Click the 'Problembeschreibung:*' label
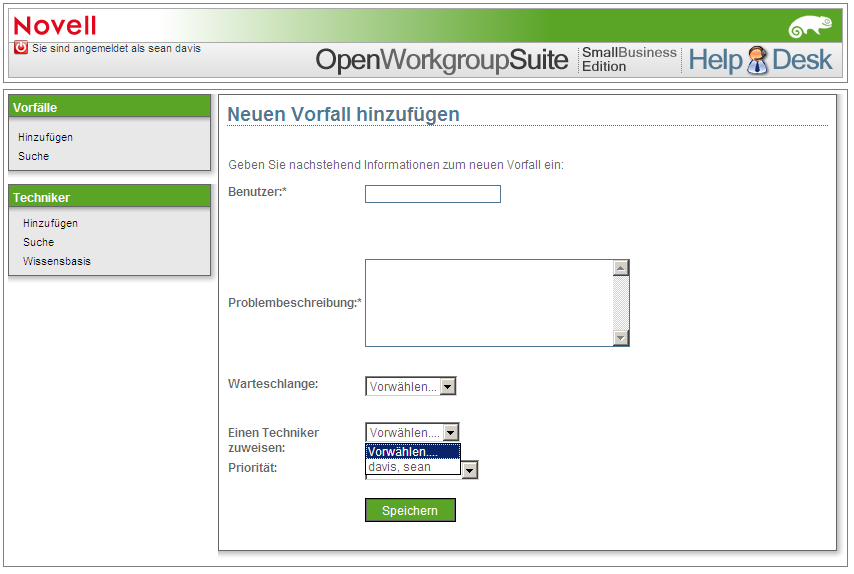This screenshot has width=854, height=574. point(295,303)
